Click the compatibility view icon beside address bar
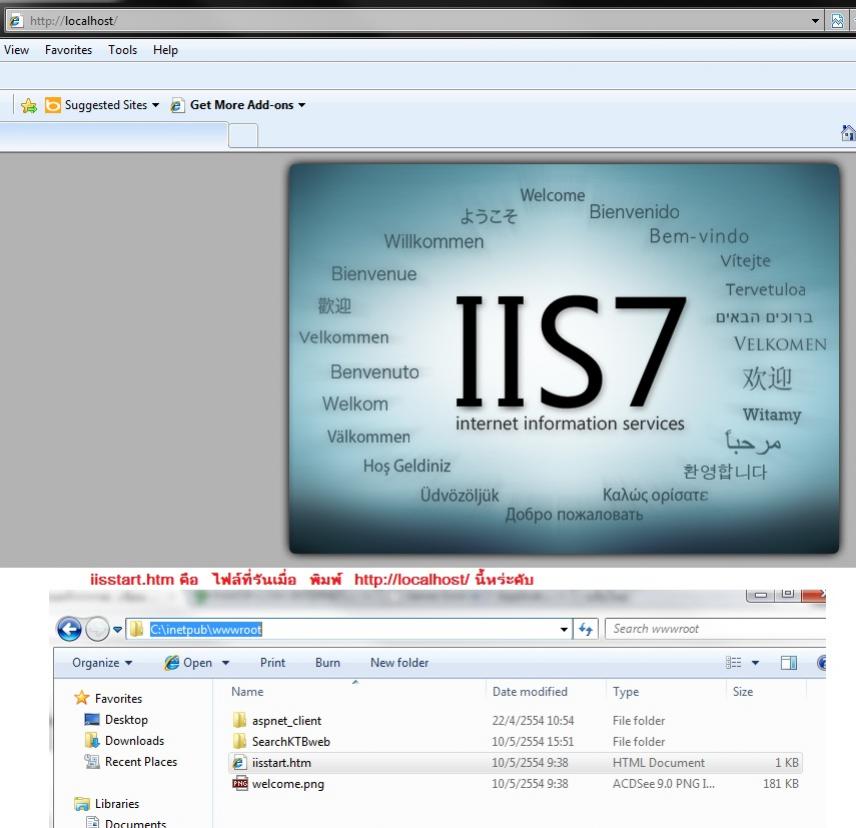The height and width of the screenshot is (828, 856). click(x=837, y=21)
